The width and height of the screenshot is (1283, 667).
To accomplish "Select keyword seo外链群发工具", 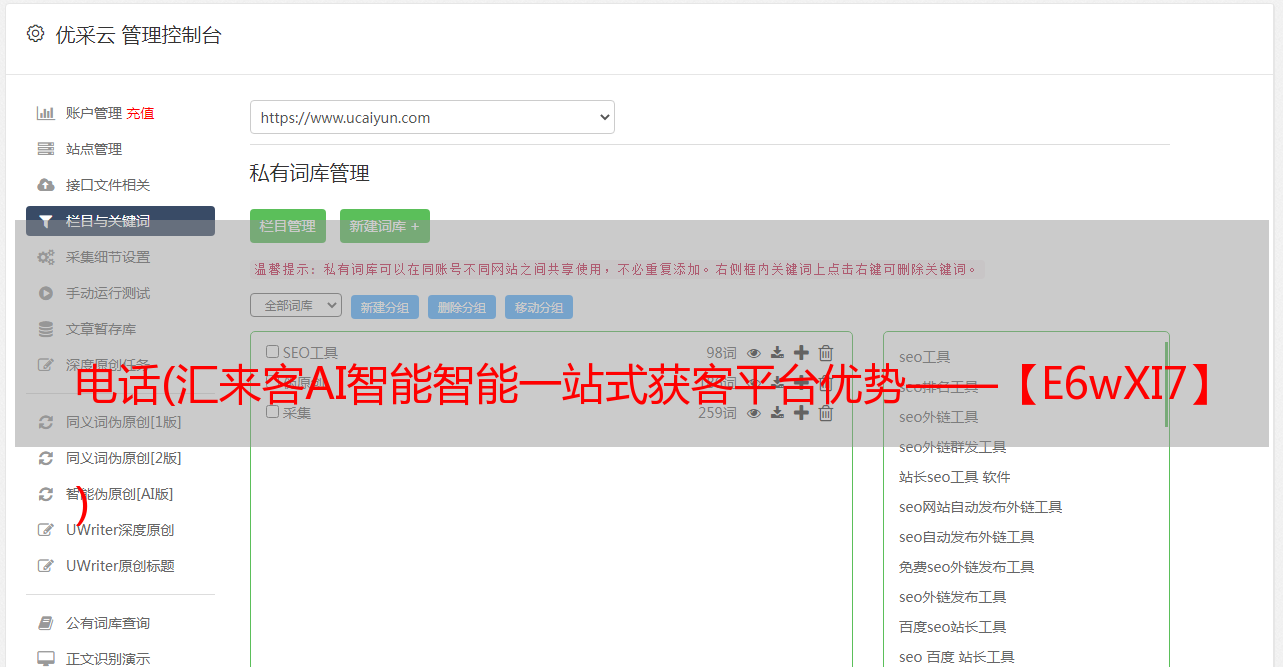I will coord(953,447).
